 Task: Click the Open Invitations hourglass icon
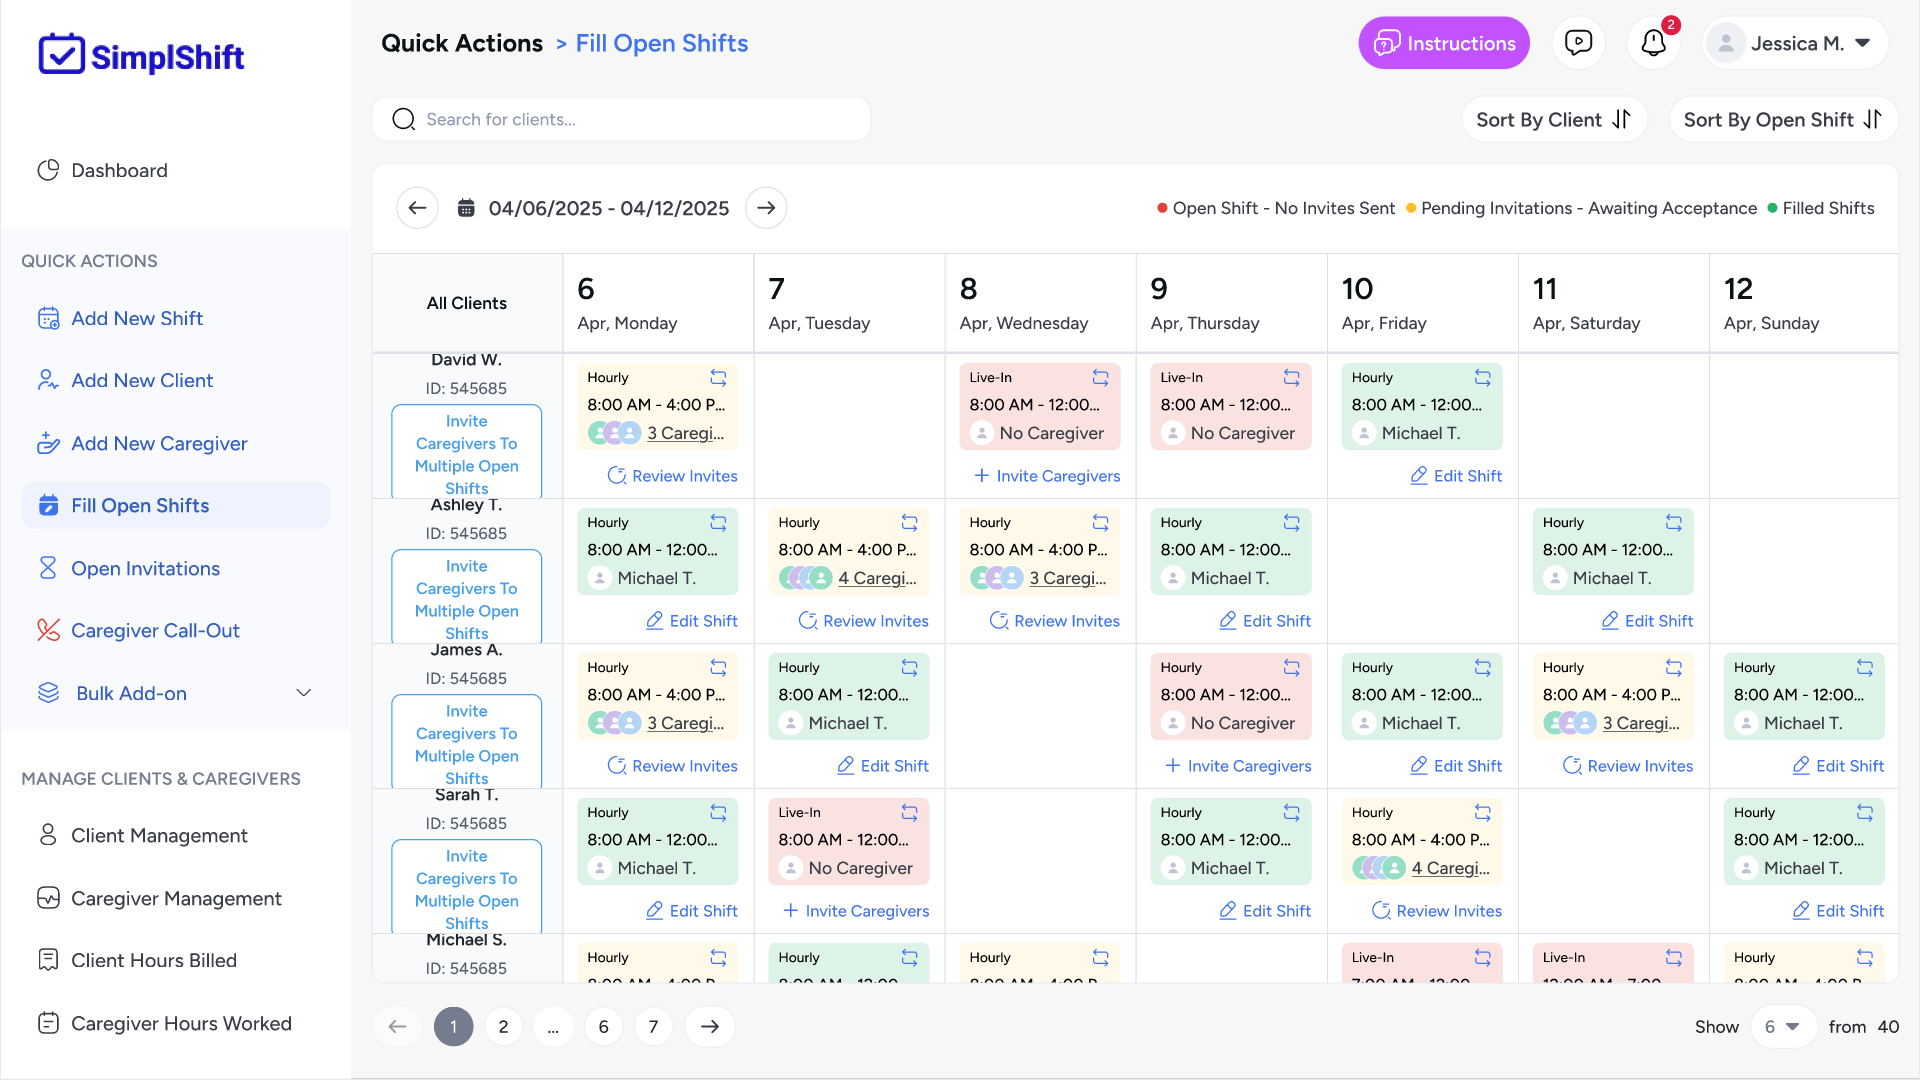[x=48, y=567]
